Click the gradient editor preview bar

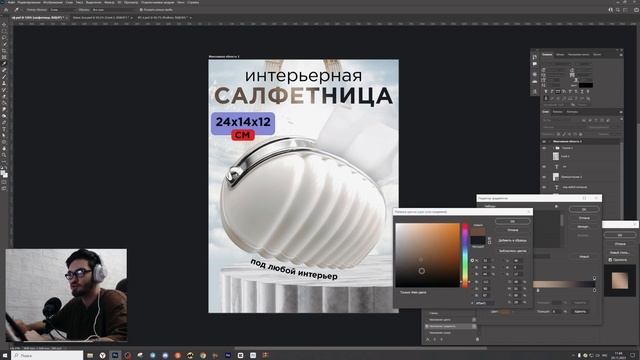tap(564, 284)
